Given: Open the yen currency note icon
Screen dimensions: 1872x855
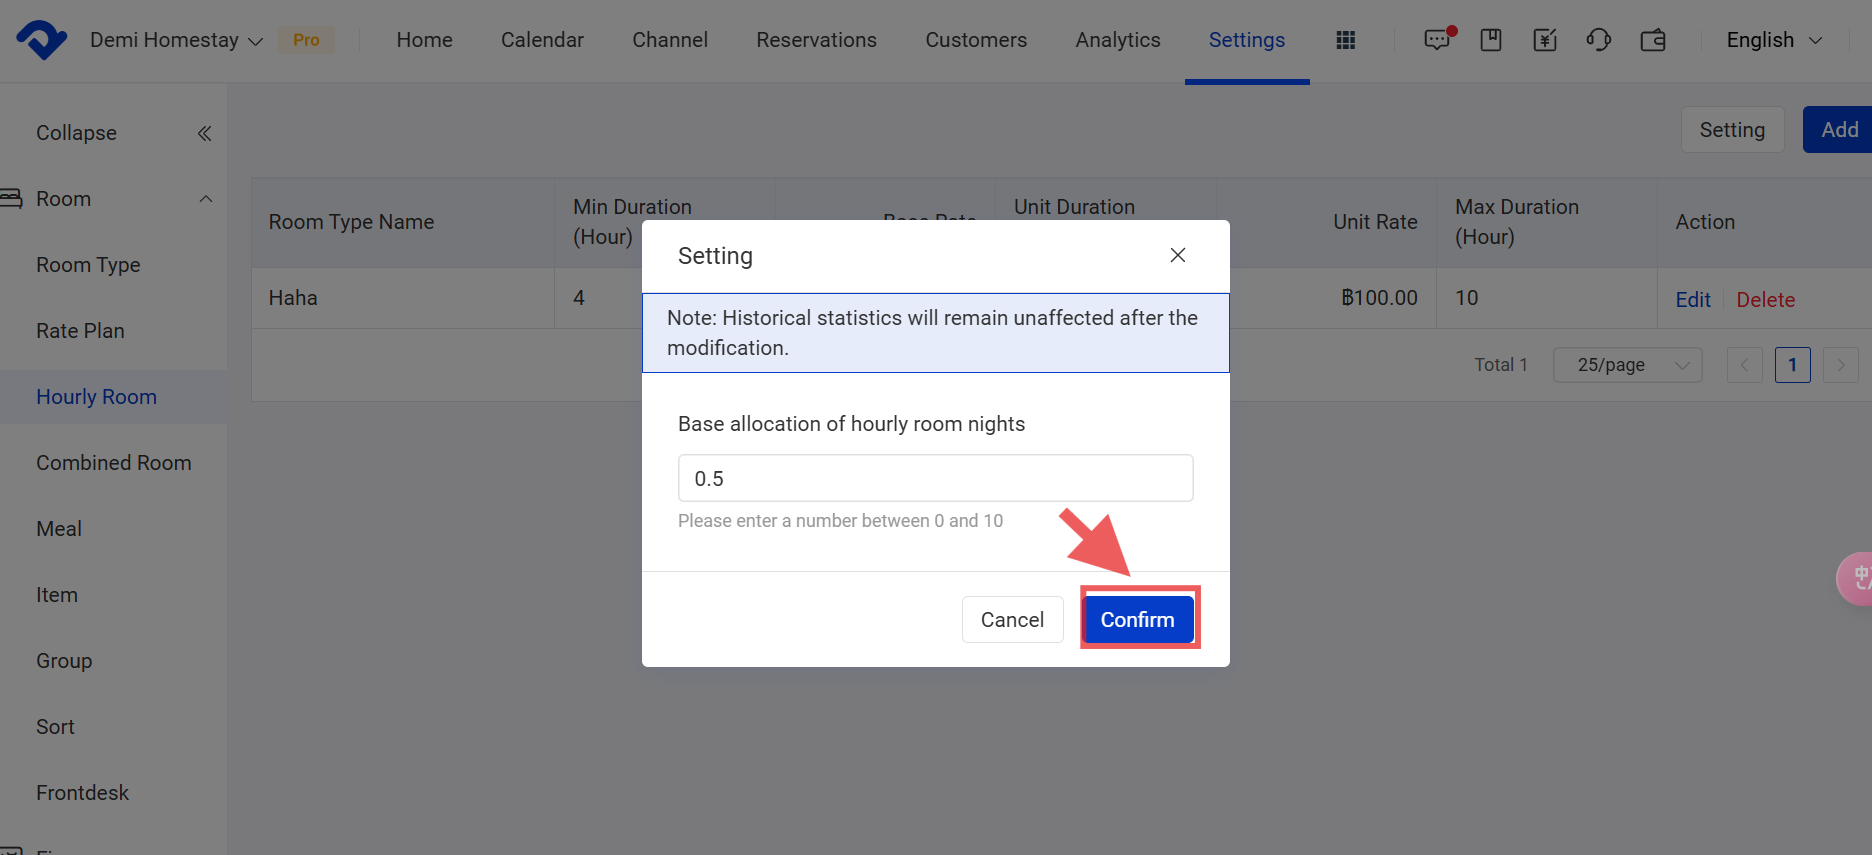Looking at the screenshot, I should [1545, 40].
